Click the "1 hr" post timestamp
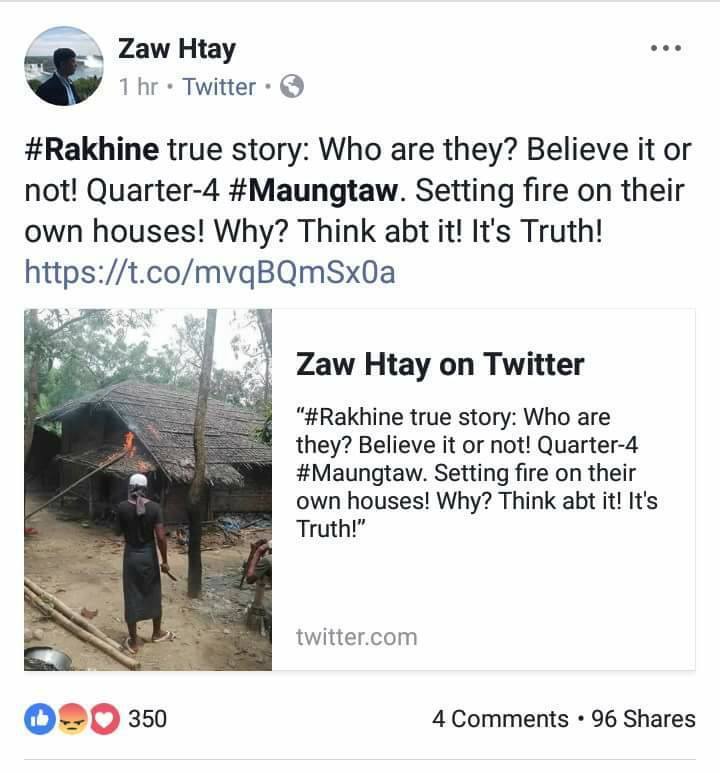The image size is (720, 773). 138,87
